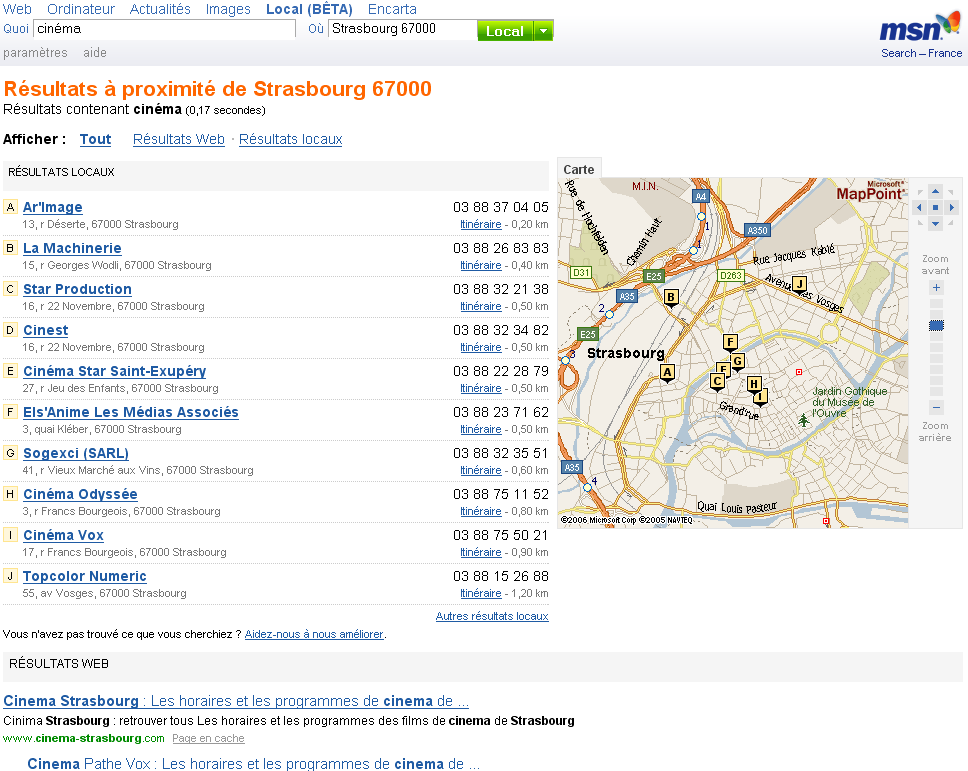The width and height of the screenshot is (968, 771).
Task: Pan the map diagonally north-west
Action: click(x=920, y=192)
